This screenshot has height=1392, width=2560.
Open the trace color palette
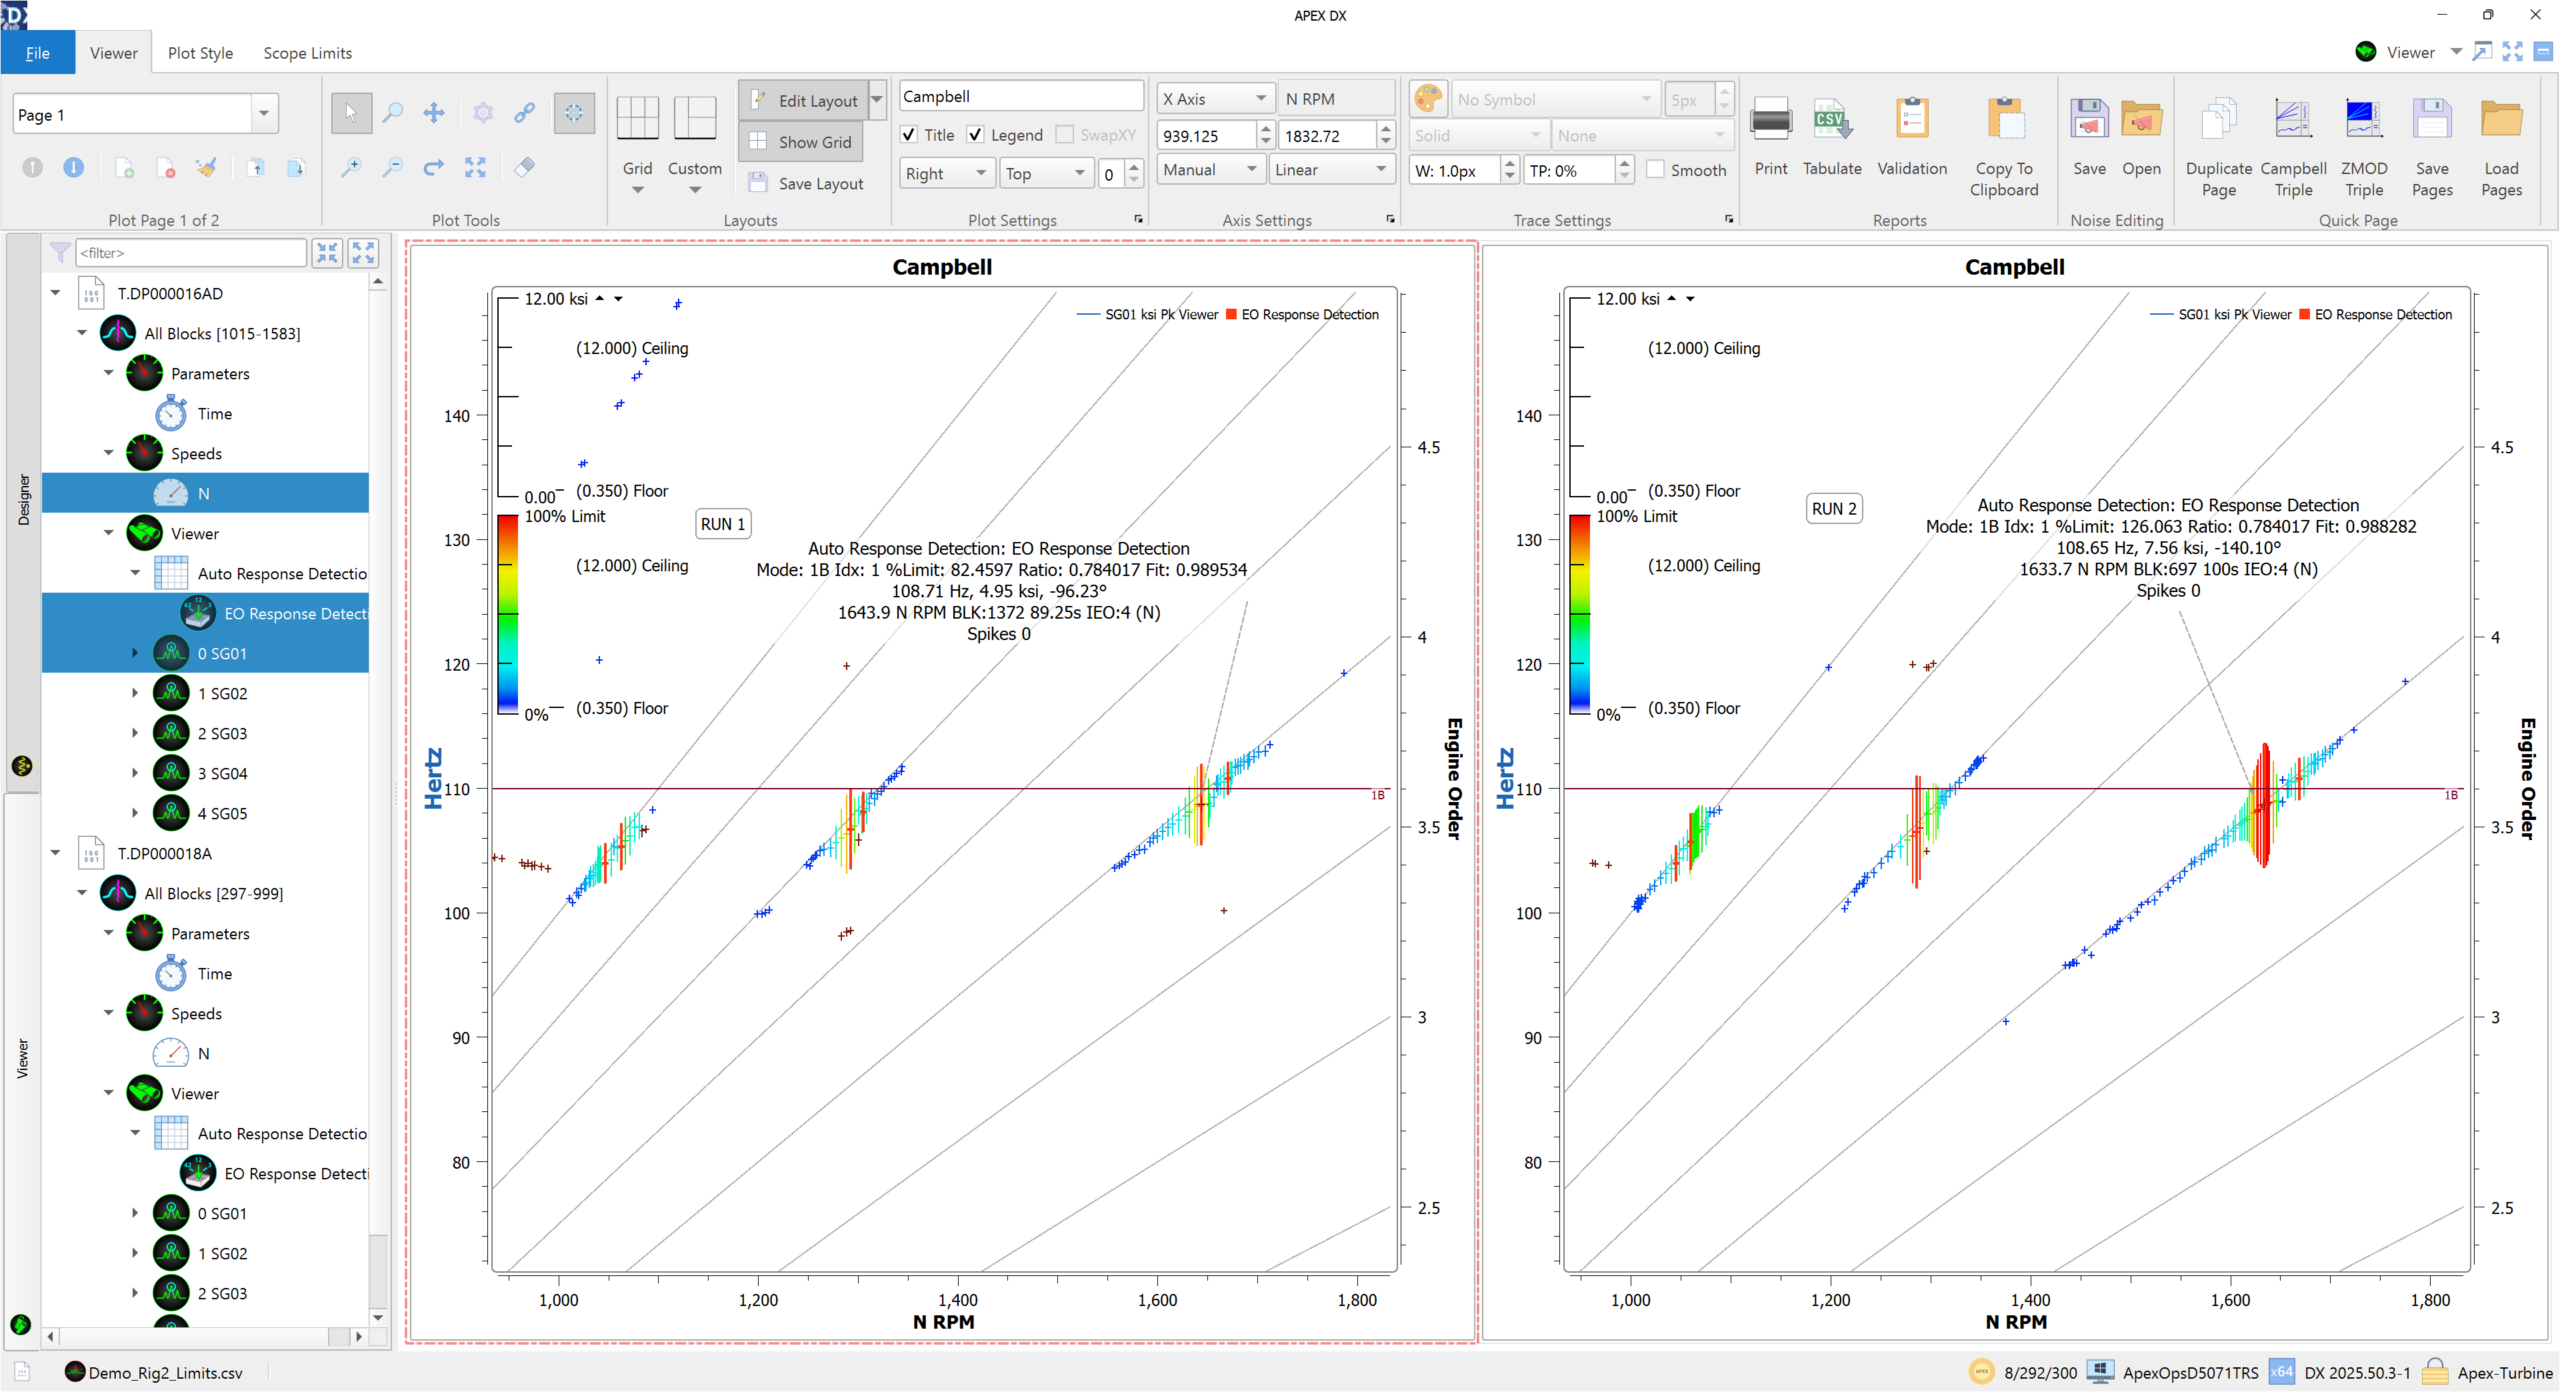point(1427,99)
